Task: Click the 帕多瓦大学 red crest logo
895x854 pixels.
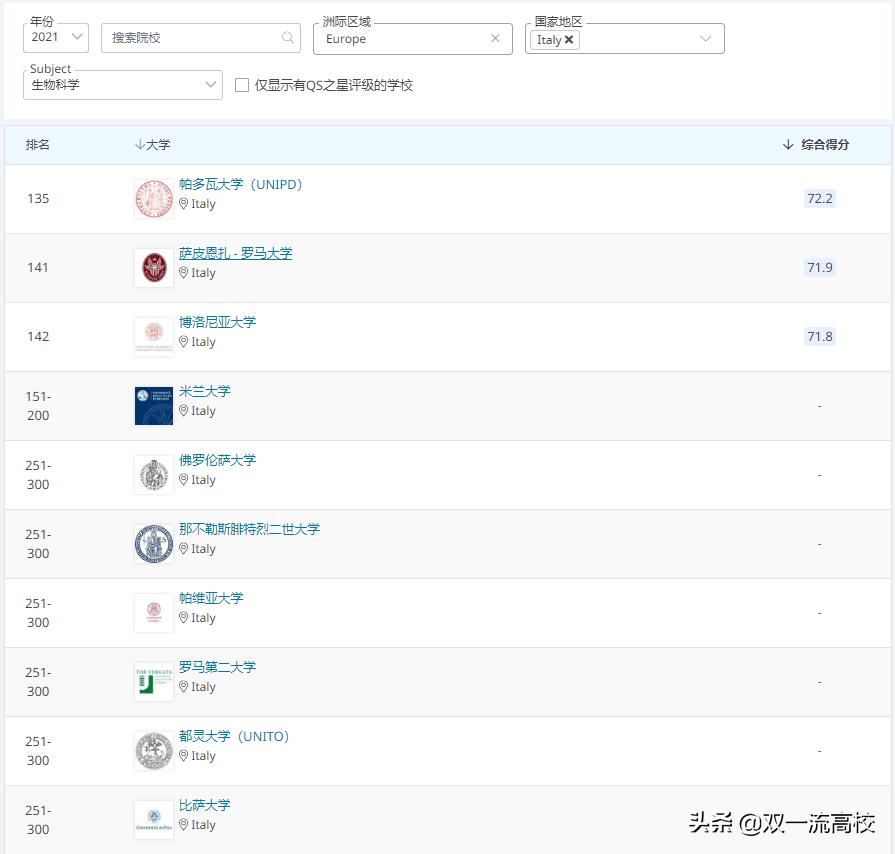Action: (x=153, y=198)
